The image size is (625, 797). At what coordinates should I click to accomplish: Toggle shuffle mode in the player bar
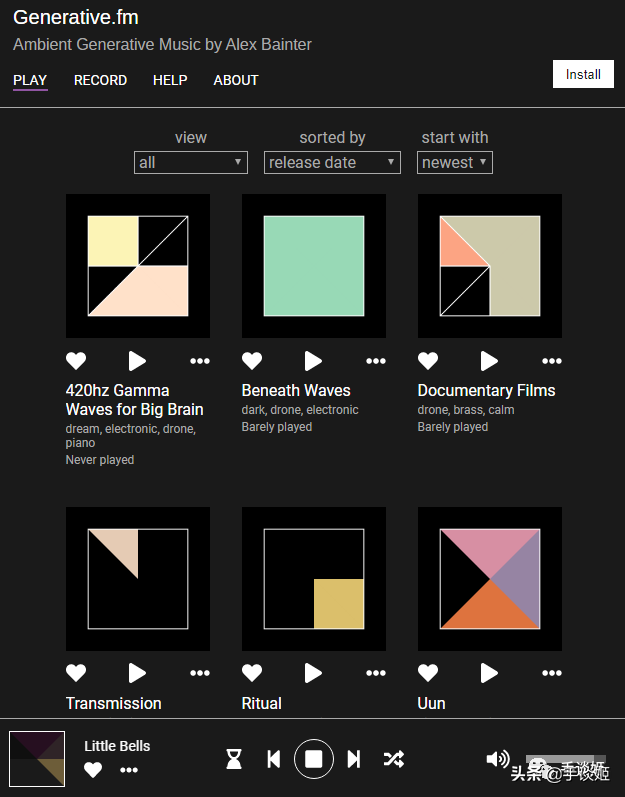(394, 759)
